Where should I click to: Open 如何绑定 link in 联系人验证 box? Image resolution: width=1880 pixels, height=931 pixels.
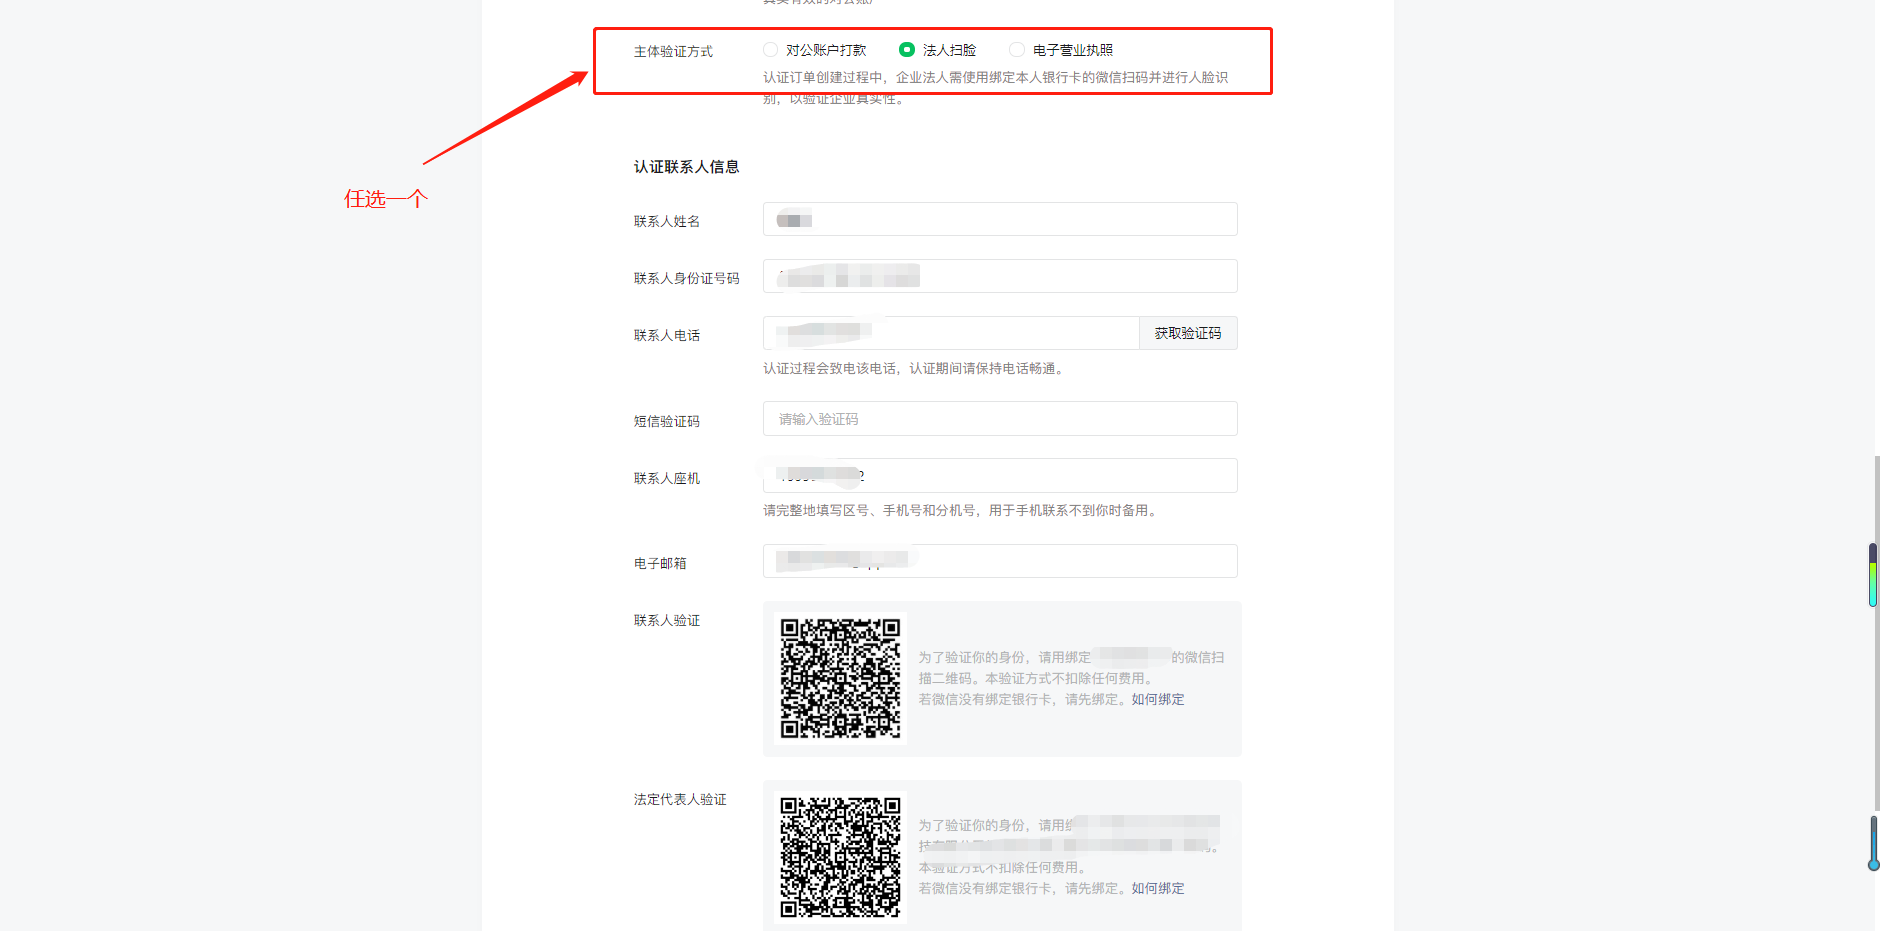pos(1158,700)
